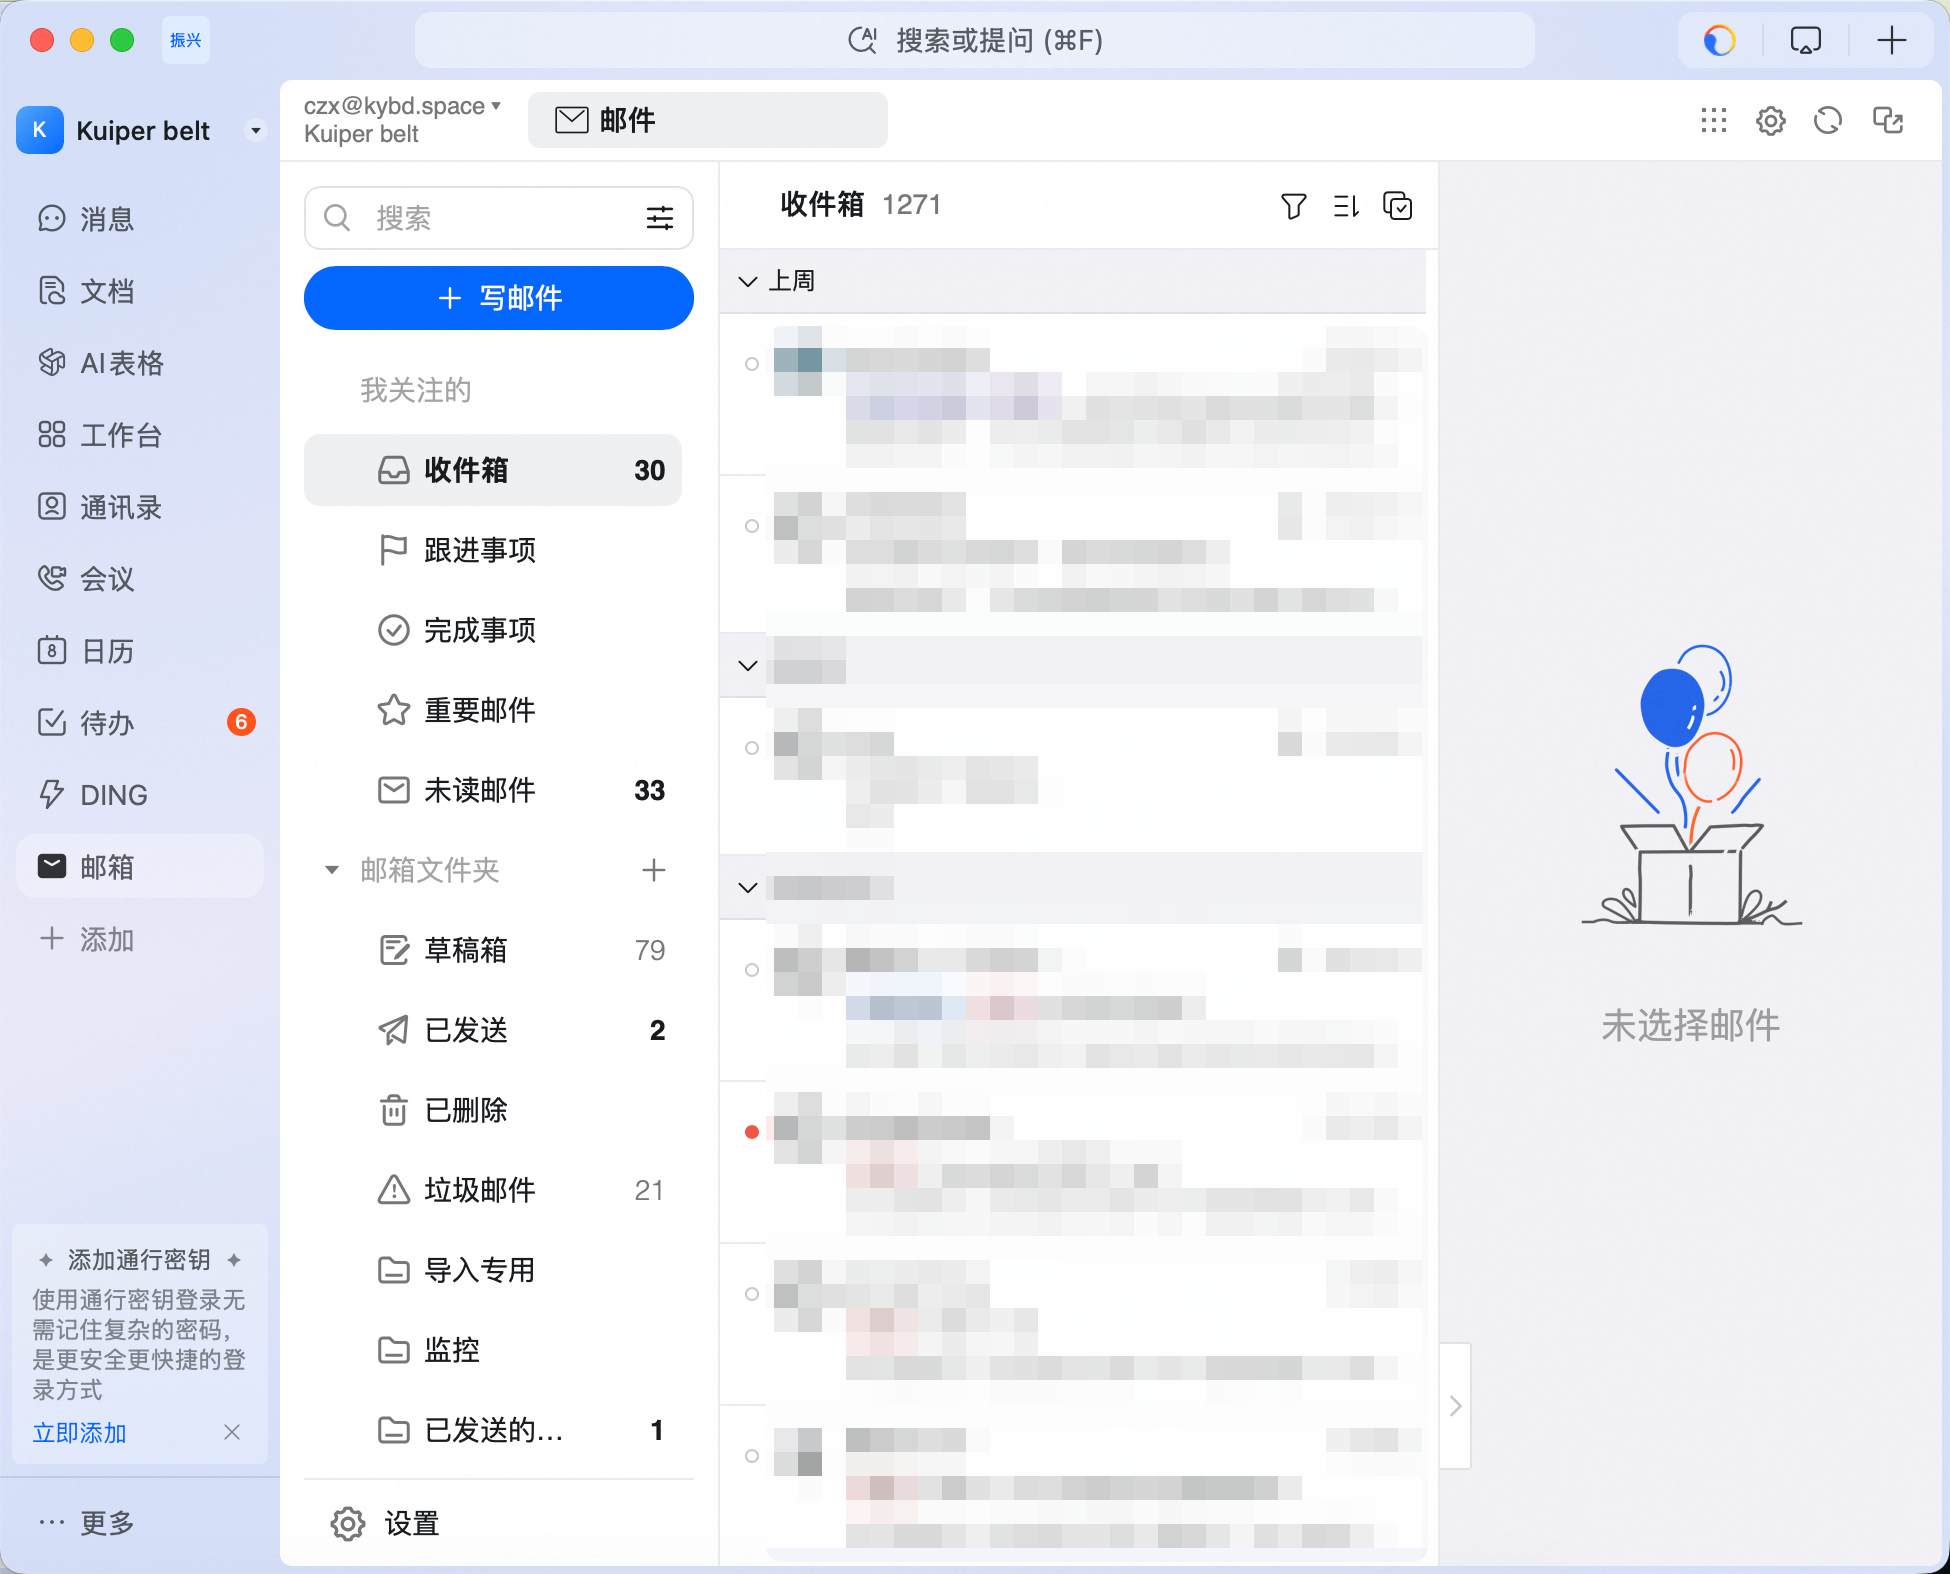The height and width of the screenshot is (1574, 1950).
Task: Toggle read dot of email in second group
Action: (x=752, y=748)
